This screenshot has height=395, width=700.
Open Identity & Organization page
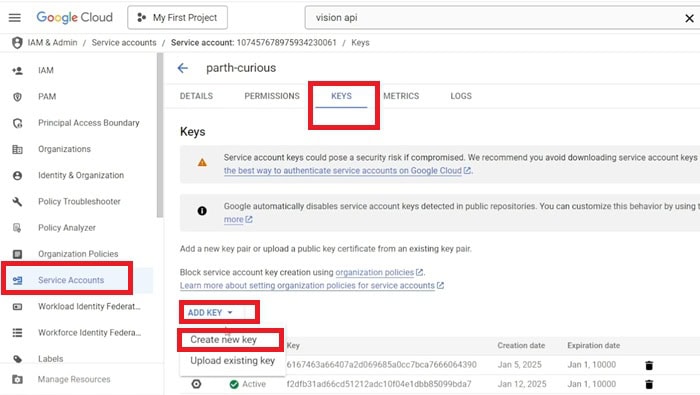tap(81, 175)
